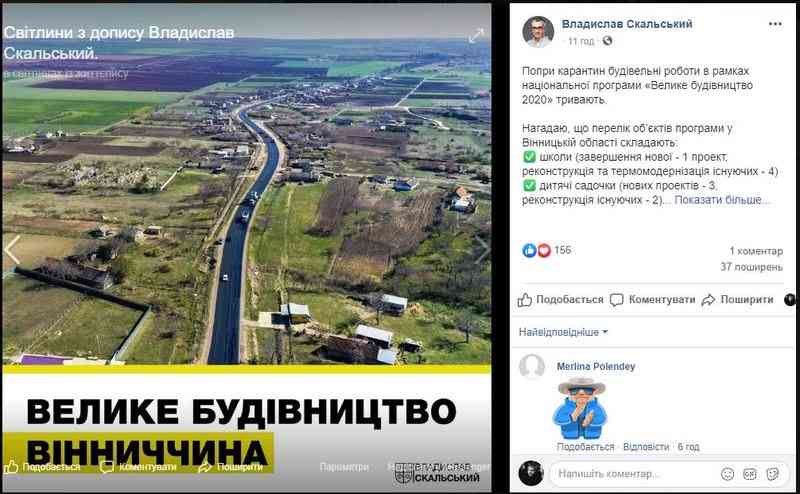Open the emoji picker in comment box
800x494 pixels.
(x=728, y=474)
